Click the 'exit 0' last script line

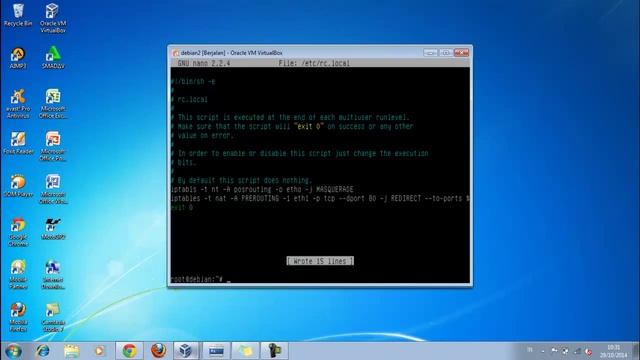coord(182,207)
